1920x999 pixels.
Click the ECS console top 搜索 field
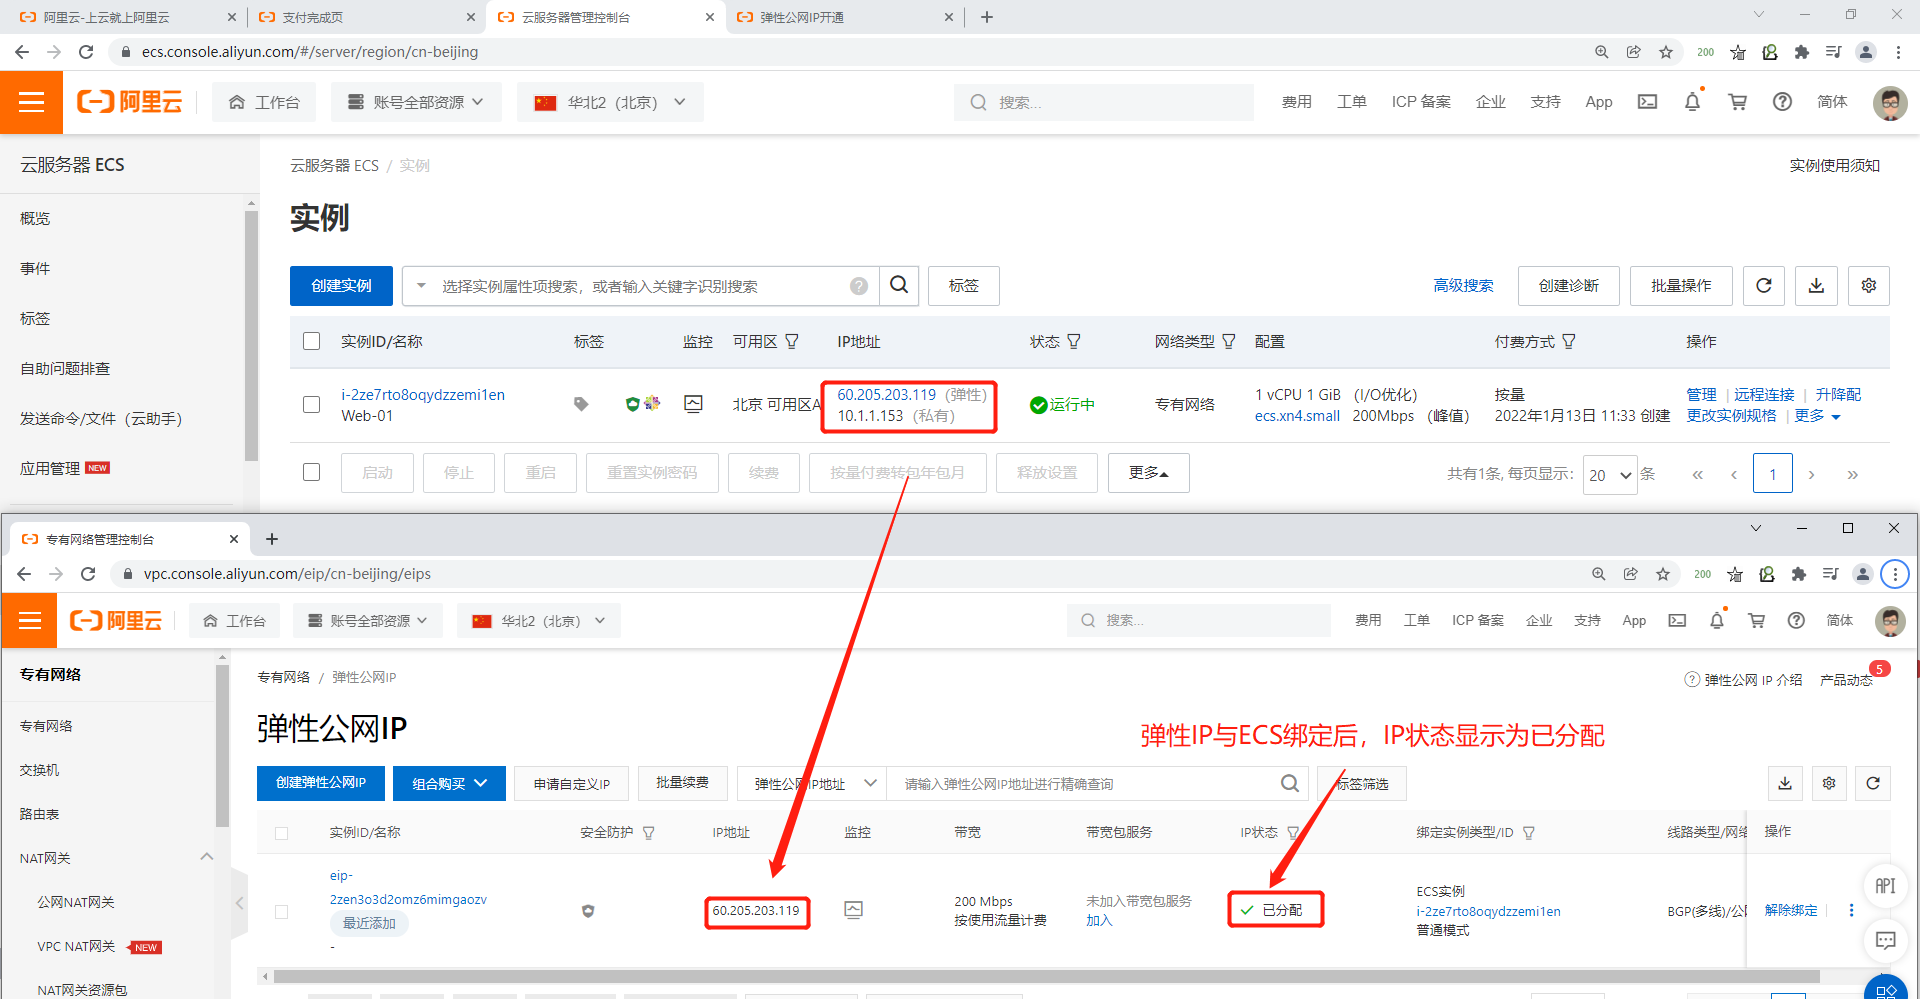click(x=1104, y=102)
